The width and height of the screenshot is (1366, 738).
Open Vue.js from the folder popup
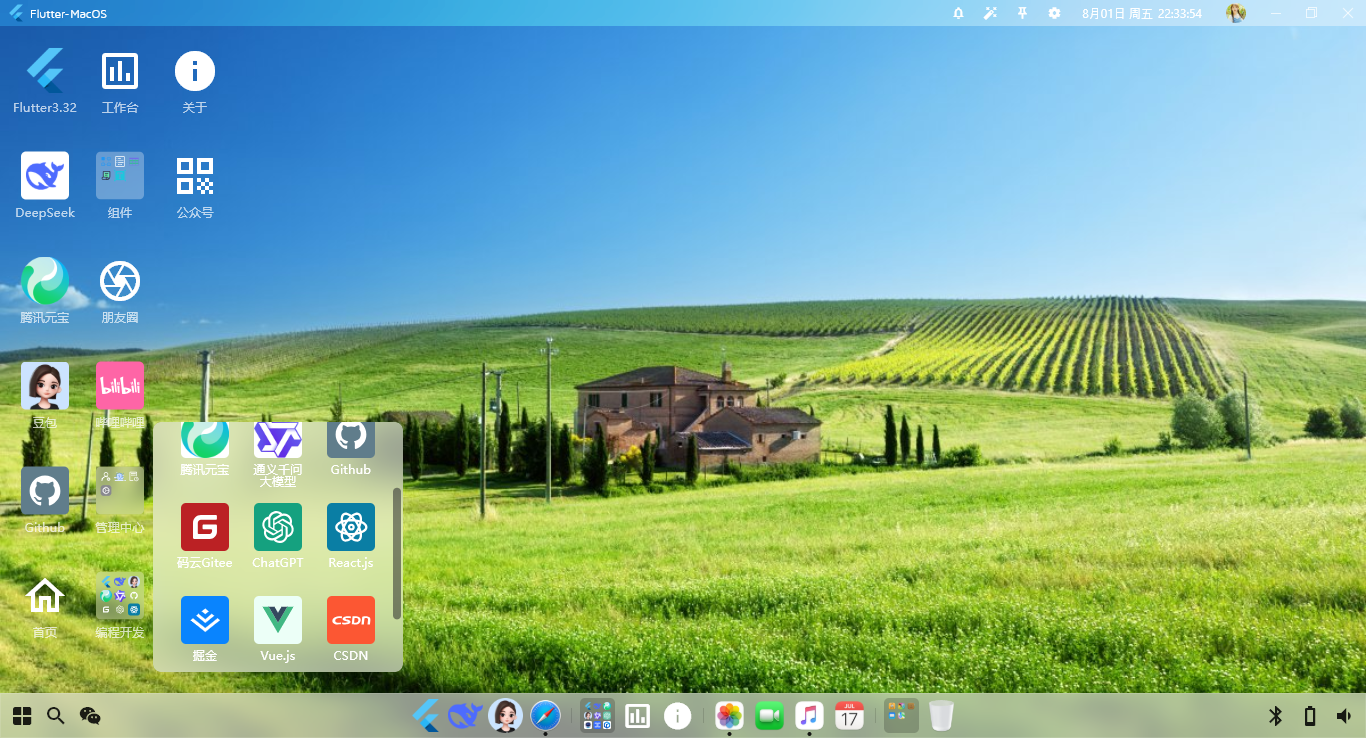tap(277, 620)
